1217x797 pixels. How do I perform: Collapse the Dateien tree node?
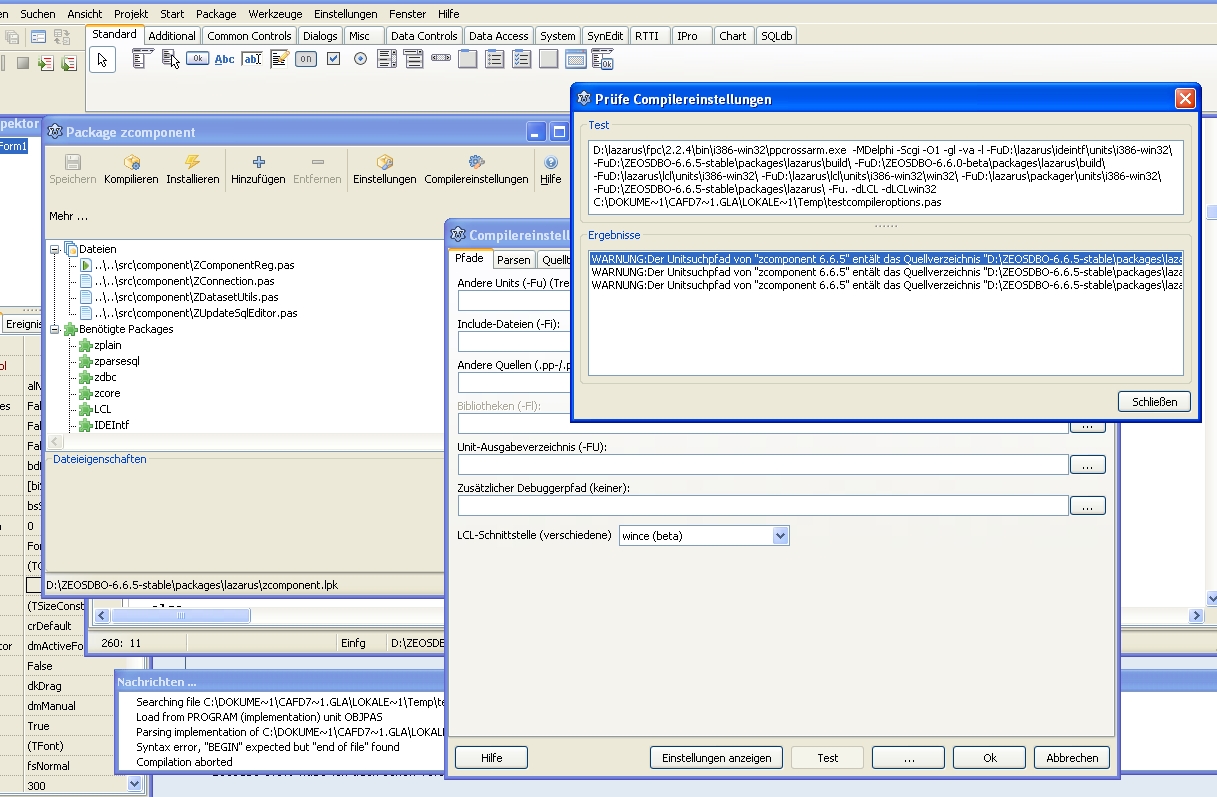(55, 249)
